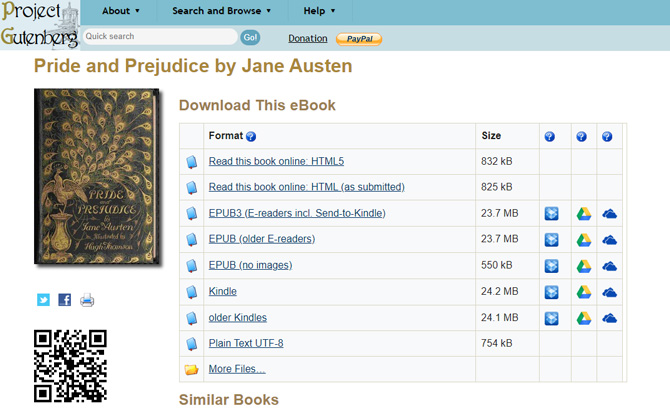Click the printer icon
This screenshot has height=412, width=670.
[87, 300]
